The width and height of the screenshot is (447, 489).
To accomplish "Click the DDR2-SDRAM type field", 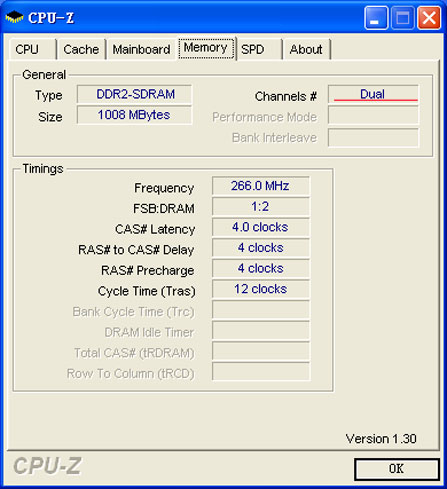I will (134, 94).
